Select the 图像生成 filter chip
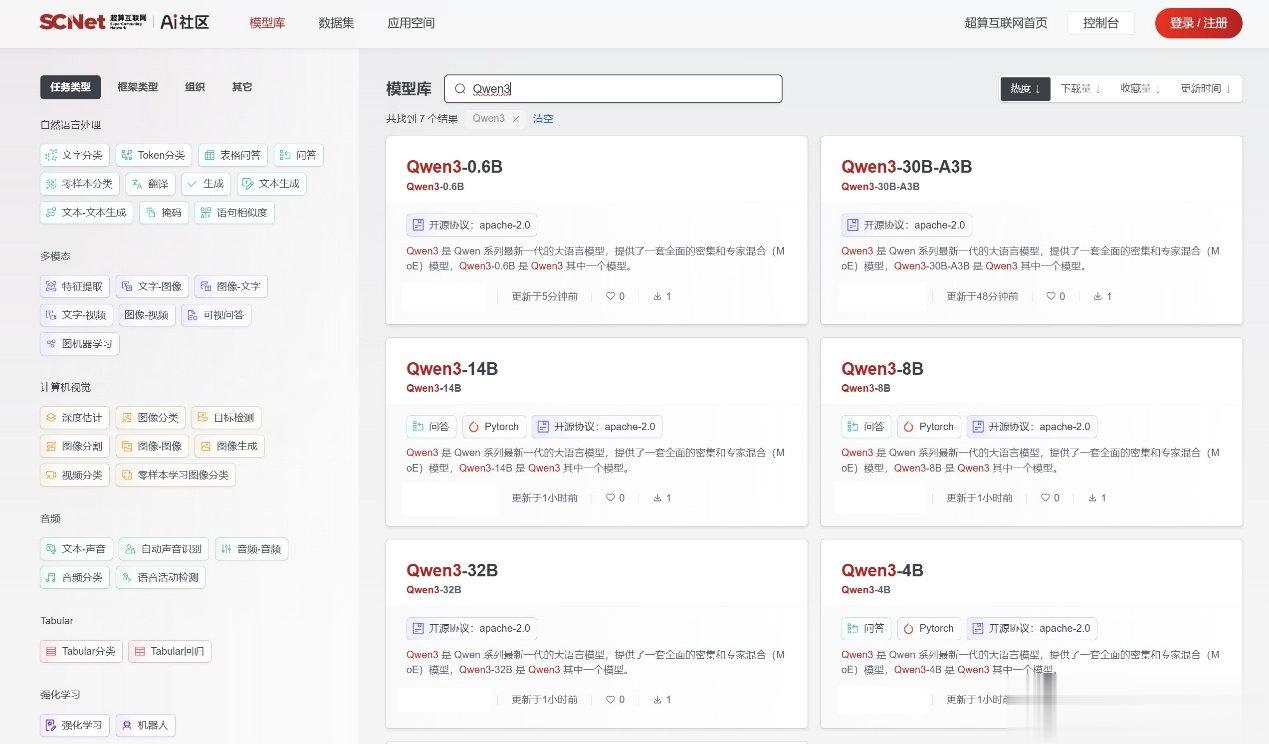Viewport: 1269px width, 744px height. [230, 446]
